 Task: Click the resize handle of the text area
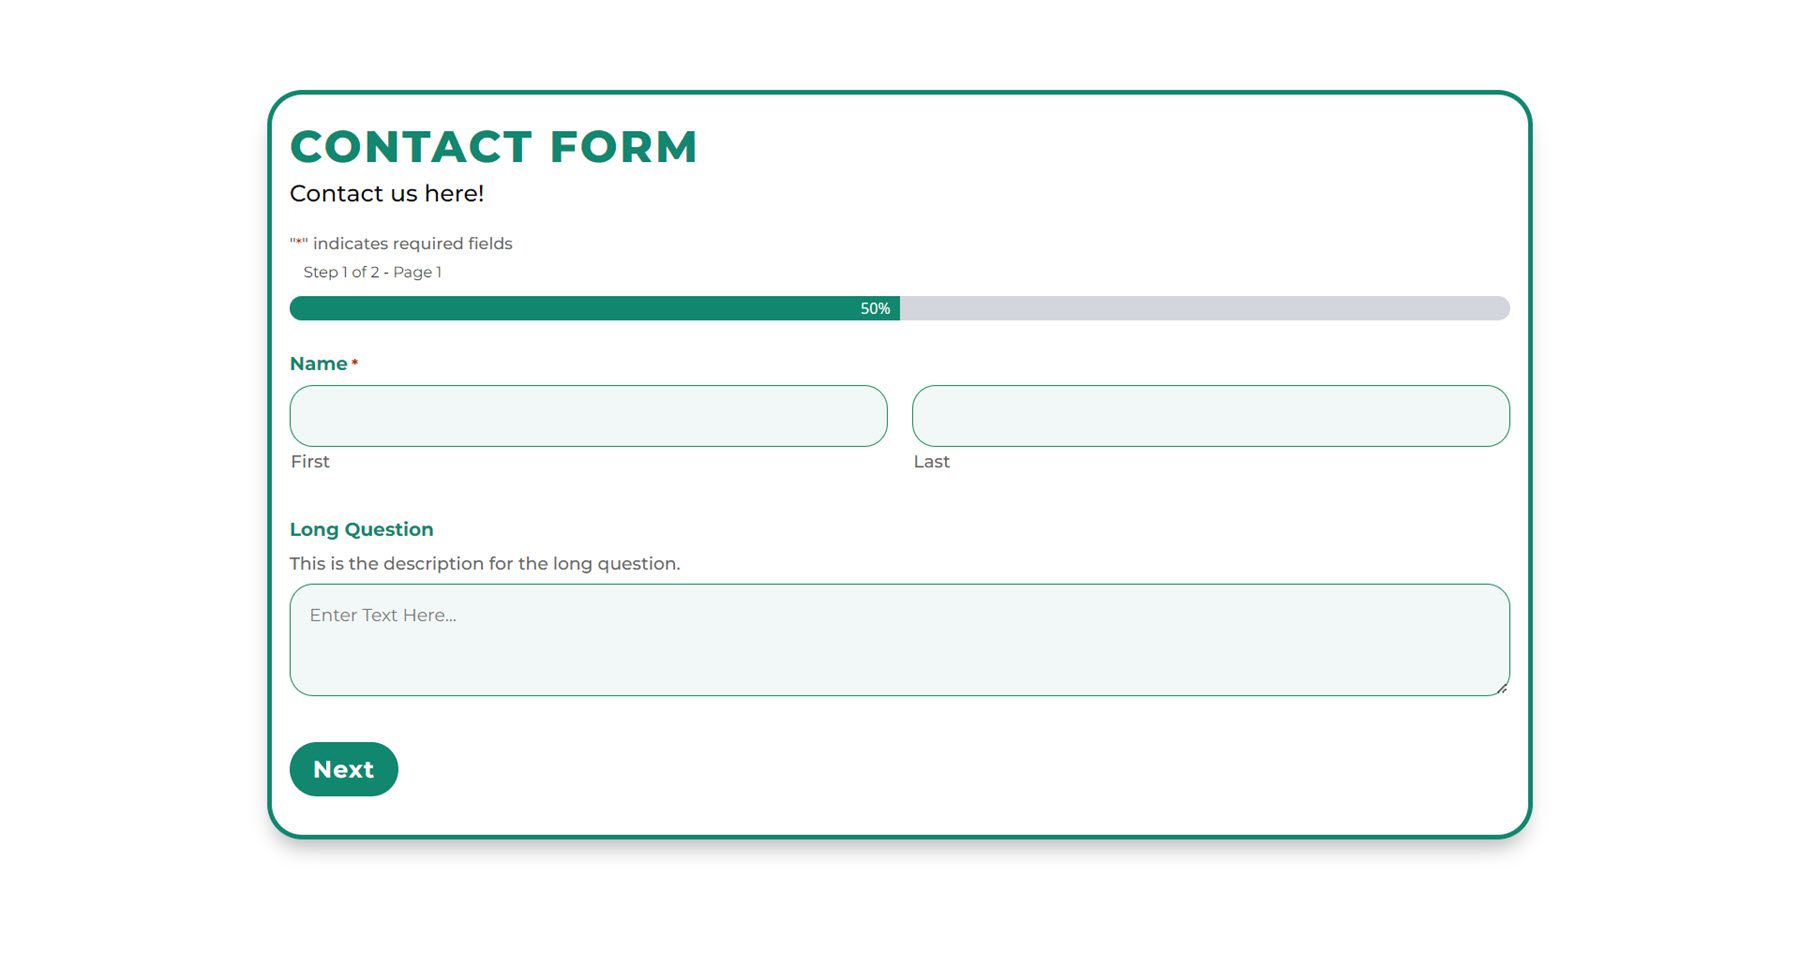tap(1505, 689)
